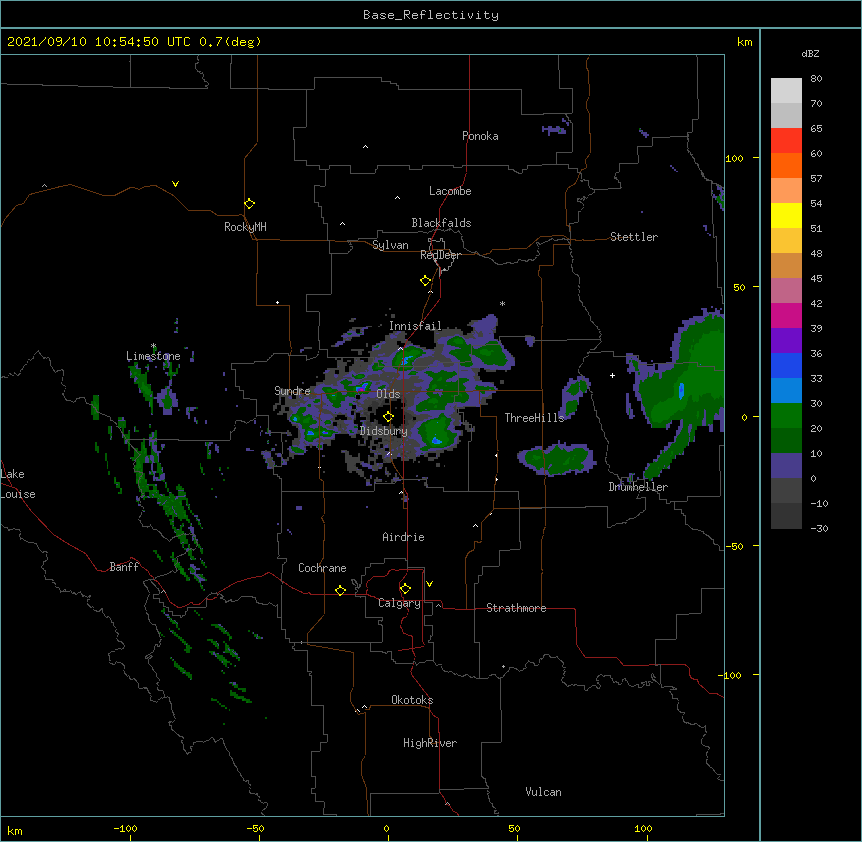Click the -100 tick label on the bottom axis

(125, 829)
